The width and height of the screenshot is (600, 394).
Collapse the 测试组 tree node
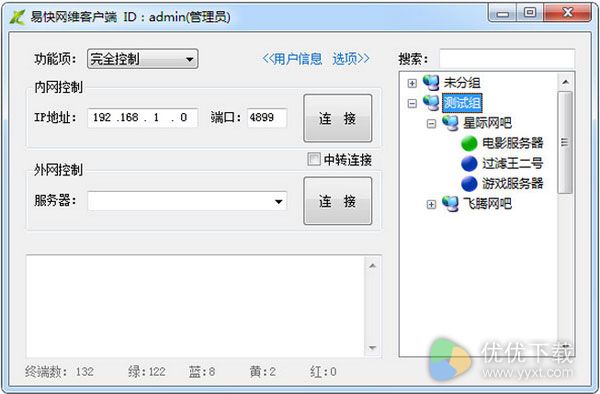coord(412,103)
